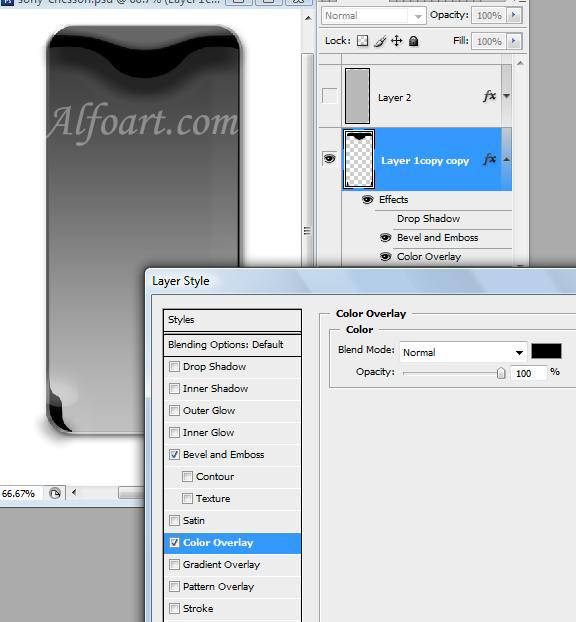Image resolution: width=576 pixels, height=622 pixels.
Task: Toggle Color Overlay effect visibility eye
Action: click(385, 257)
